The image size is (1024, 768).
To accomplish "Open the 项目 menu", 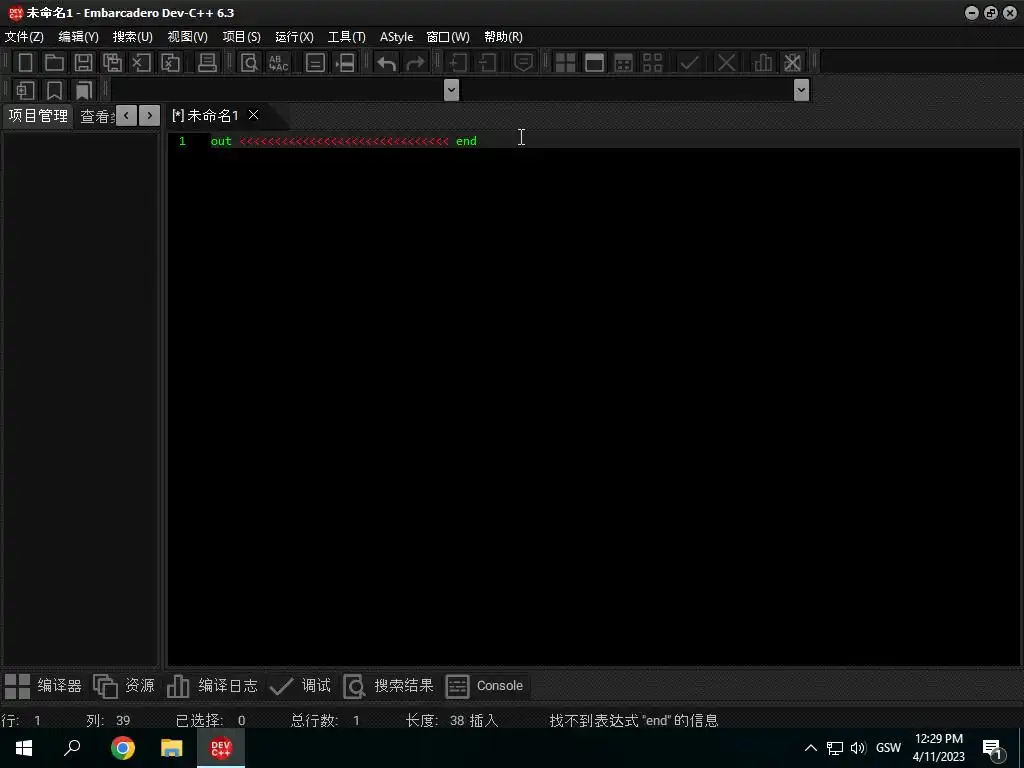I will coord(242,37).
